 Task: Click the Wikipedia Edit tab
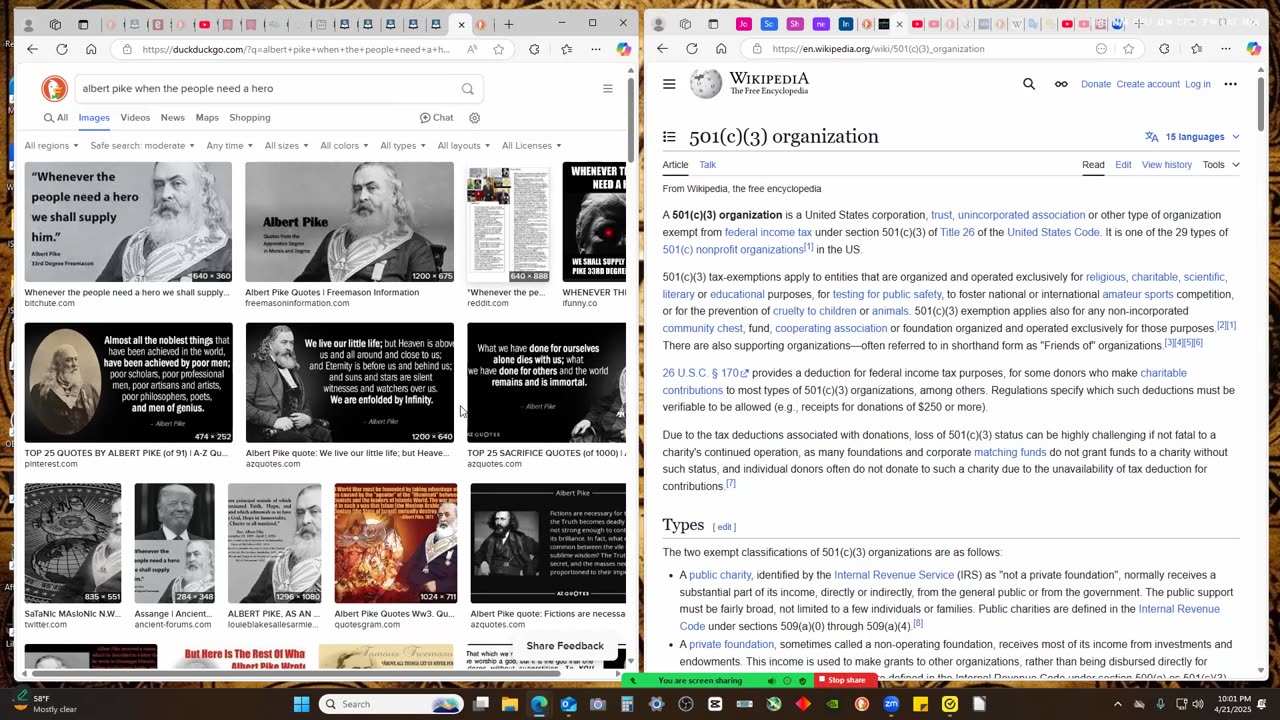pos(1123,165)
